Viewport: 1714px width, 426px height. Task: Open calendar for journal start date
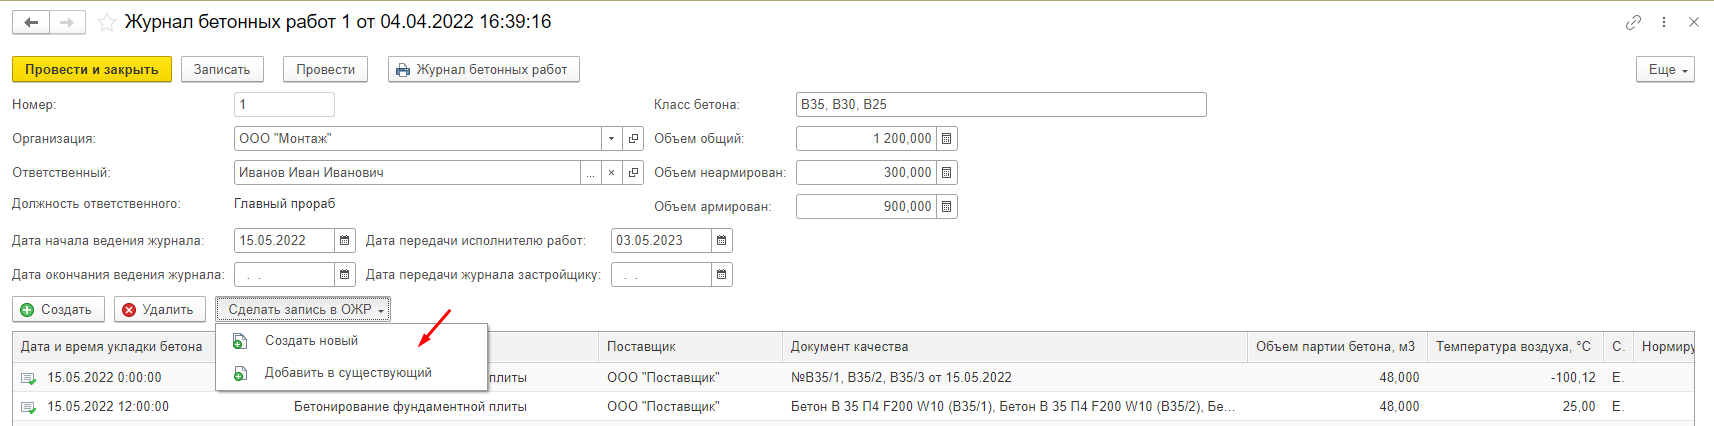pyautogui.click(x=345, y=241)
